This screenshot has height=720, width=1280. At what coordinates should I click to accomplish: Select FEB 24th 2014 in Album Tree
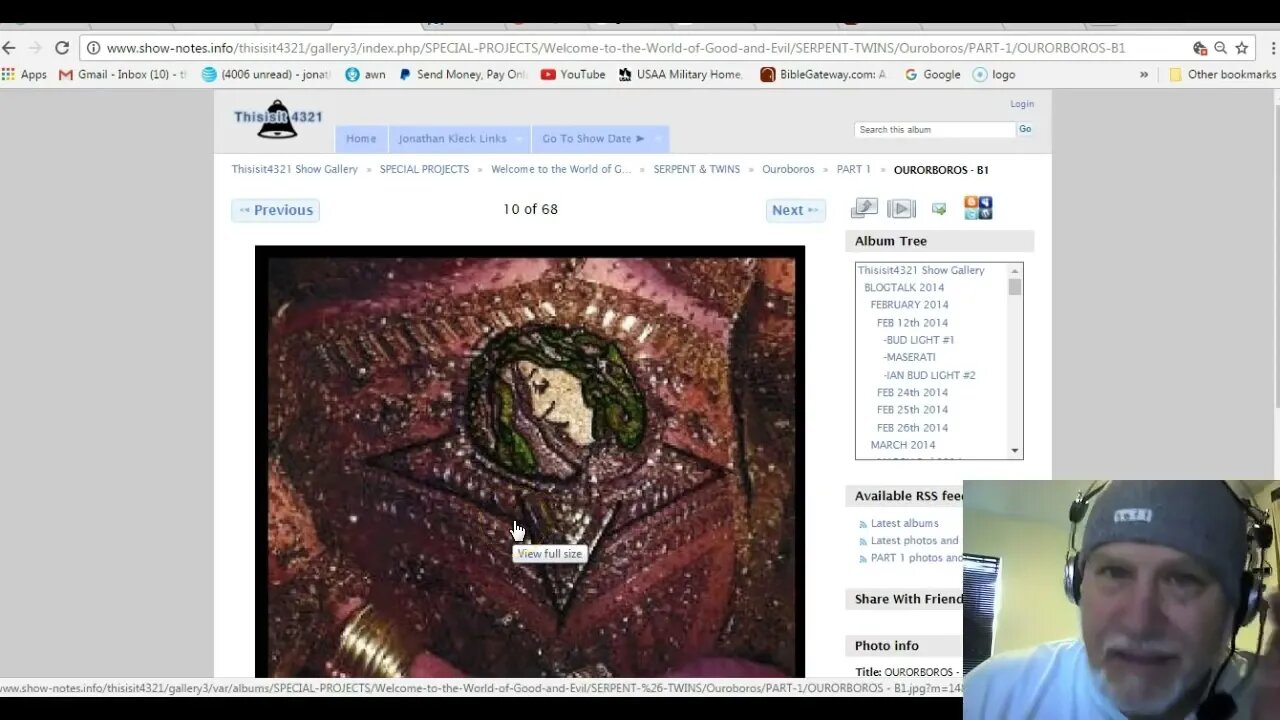click(x=912, y=392)
